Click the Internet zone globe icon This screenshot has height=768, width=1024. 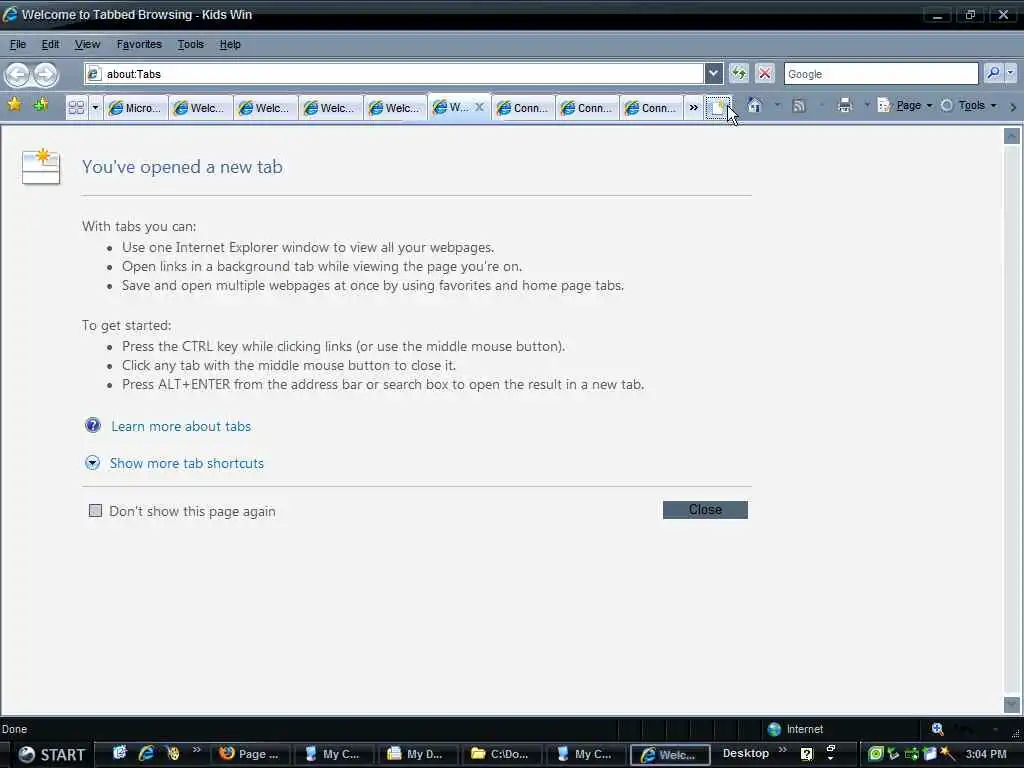(774, 729)
